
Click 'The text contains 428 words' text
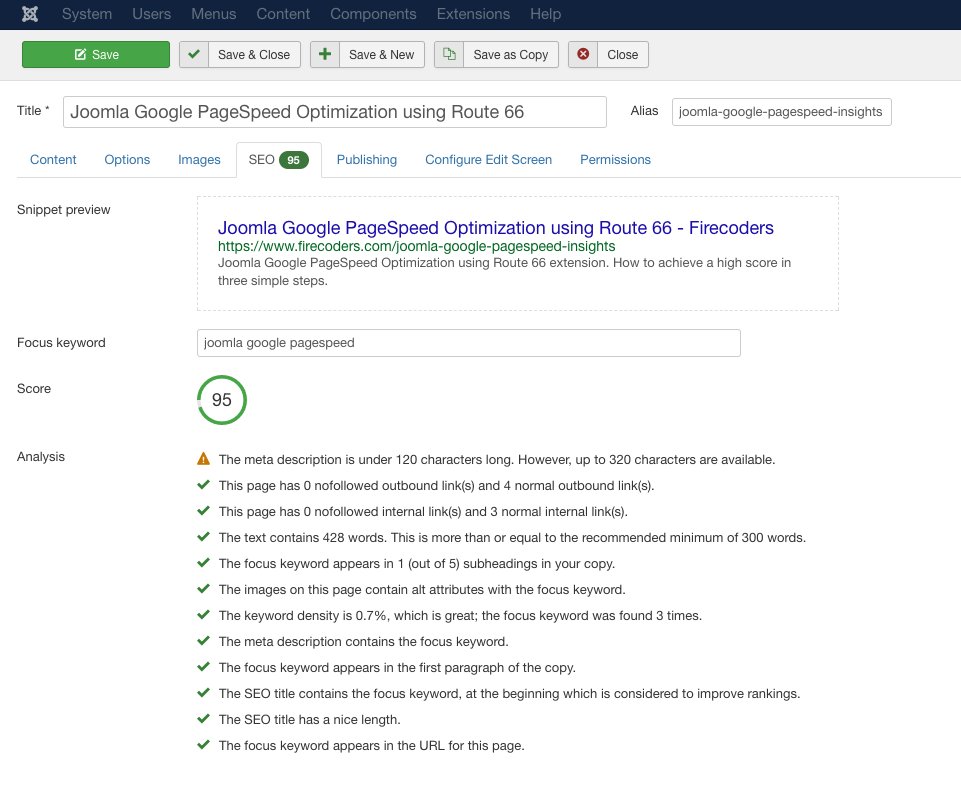(512, 537)
